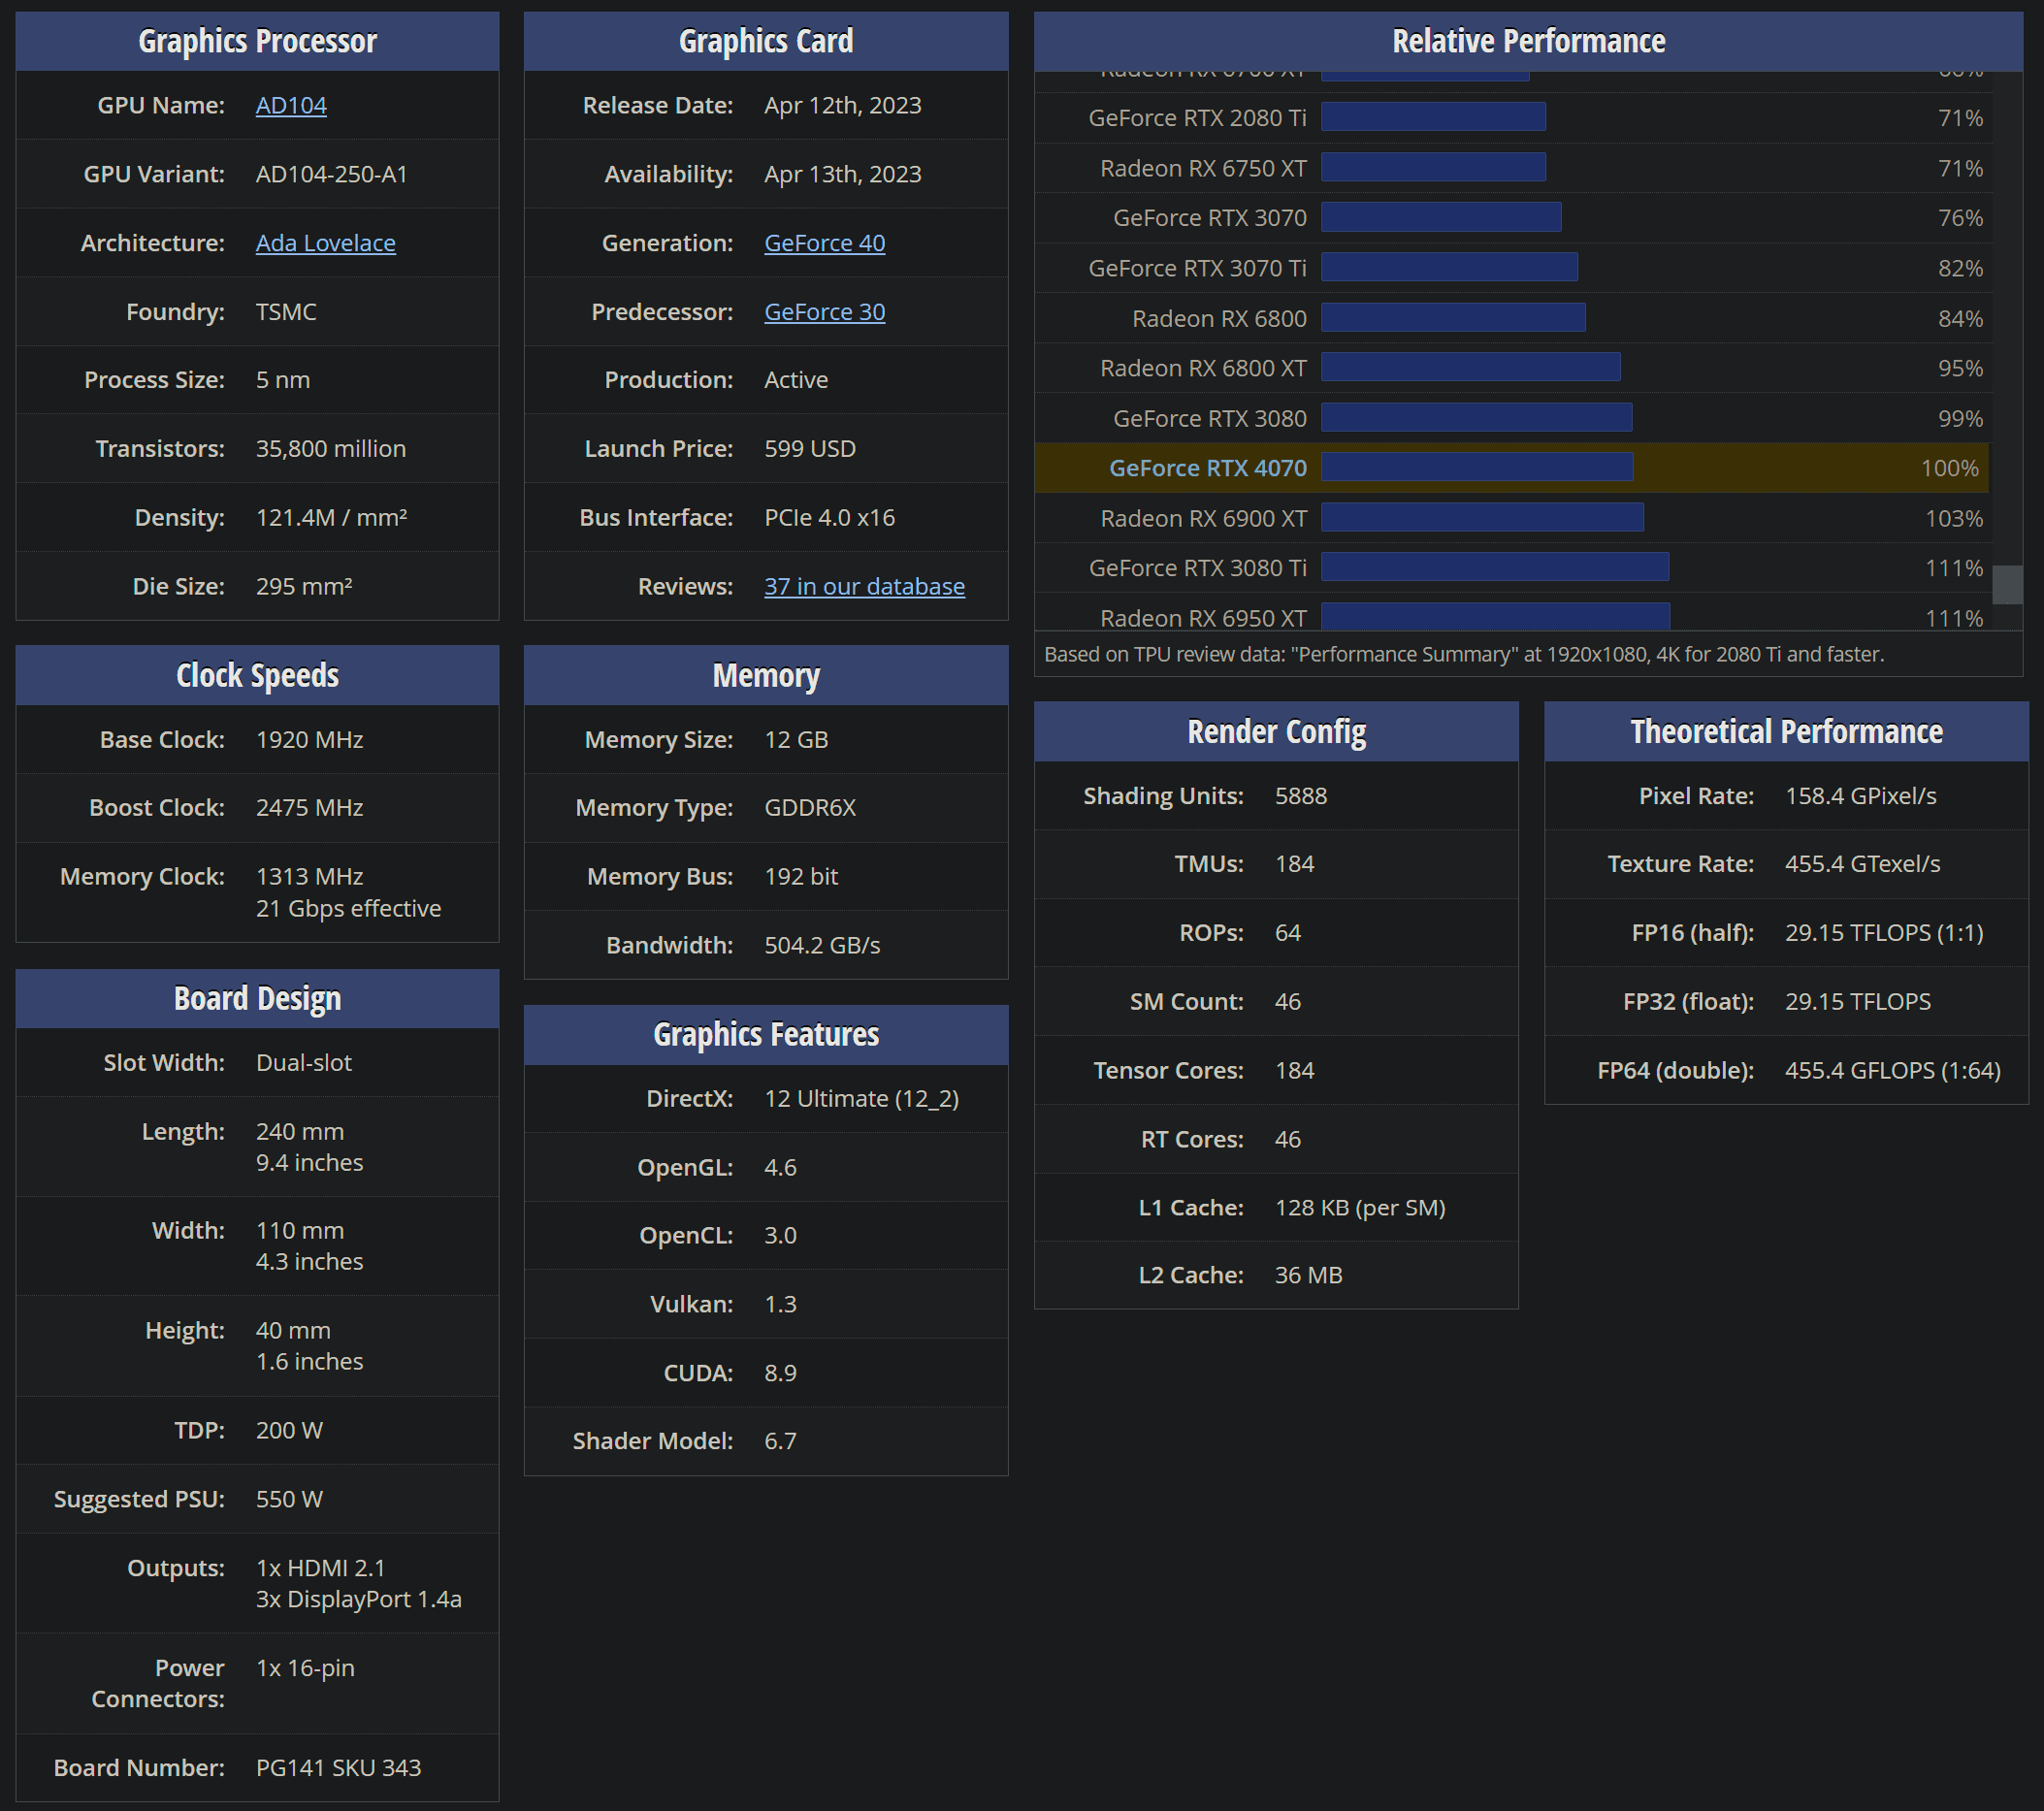This screenshot has height=1811, width=2044.
Task: Click the Board Number value PG141 SKU 343
Action: click(339, 1768)
